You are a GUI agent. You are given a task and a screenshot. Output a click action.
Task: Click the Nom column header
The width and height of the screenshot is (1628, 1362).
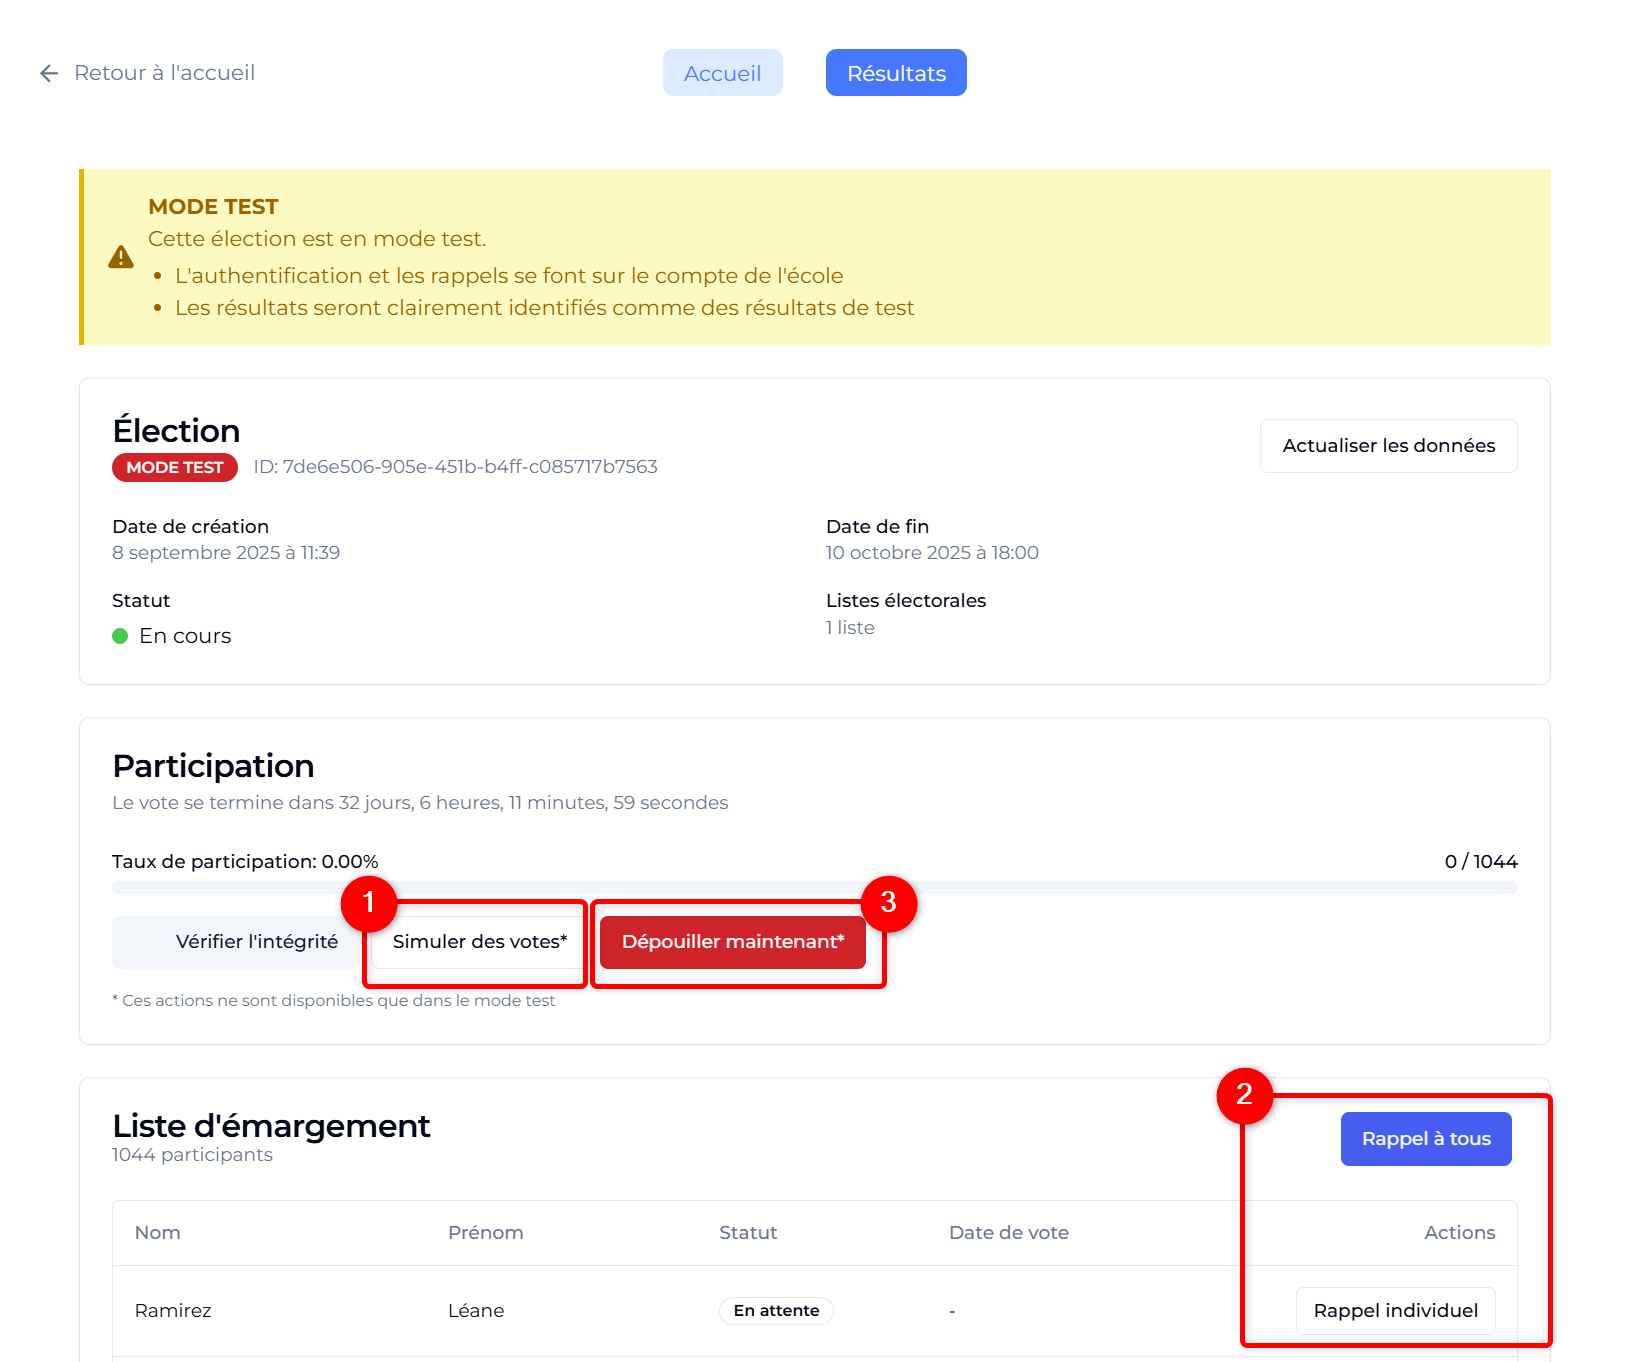158,1232
